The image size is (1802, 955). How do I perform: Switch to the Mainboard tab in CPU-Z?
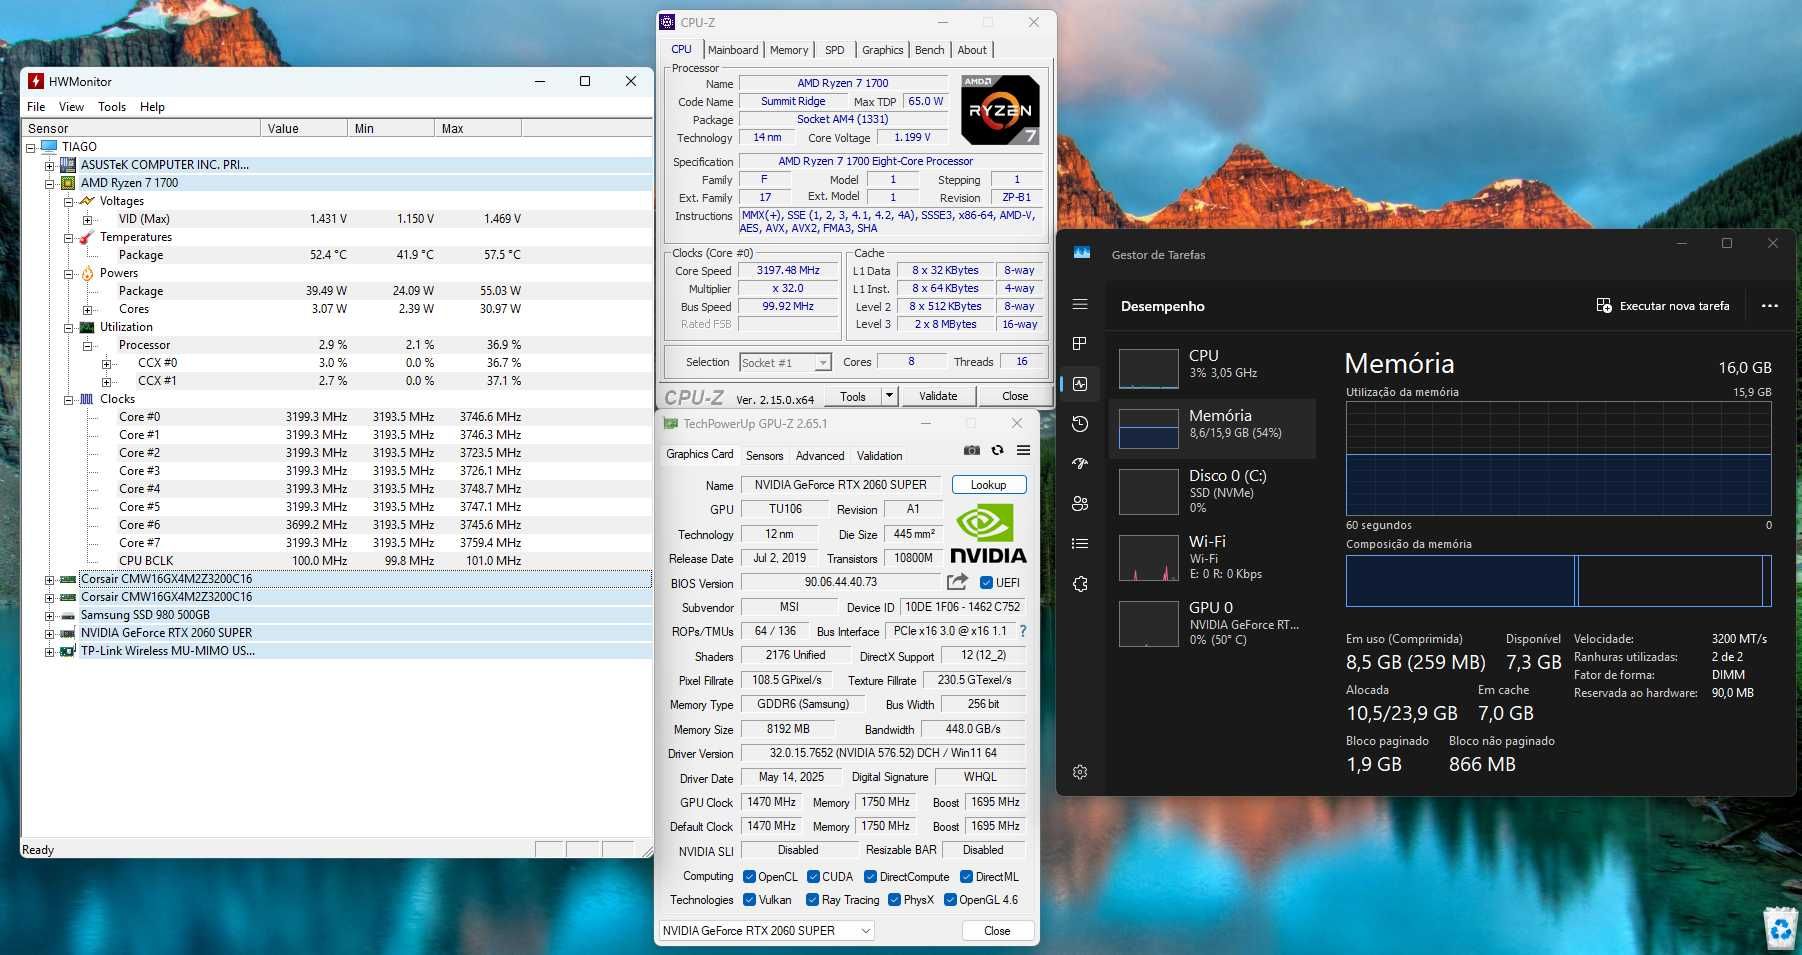point(733,50)
